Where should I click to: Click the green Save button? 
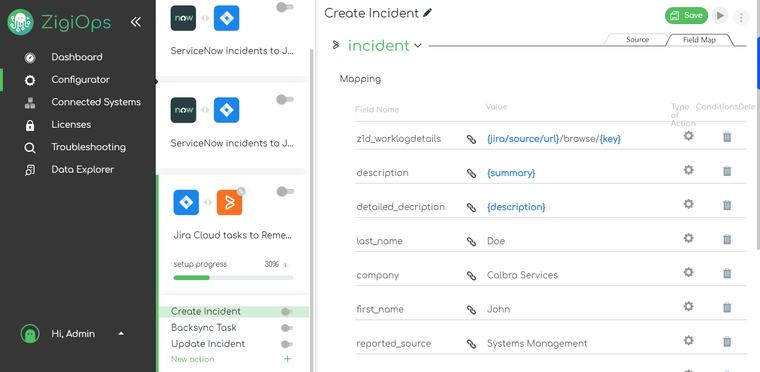point(686,16)
